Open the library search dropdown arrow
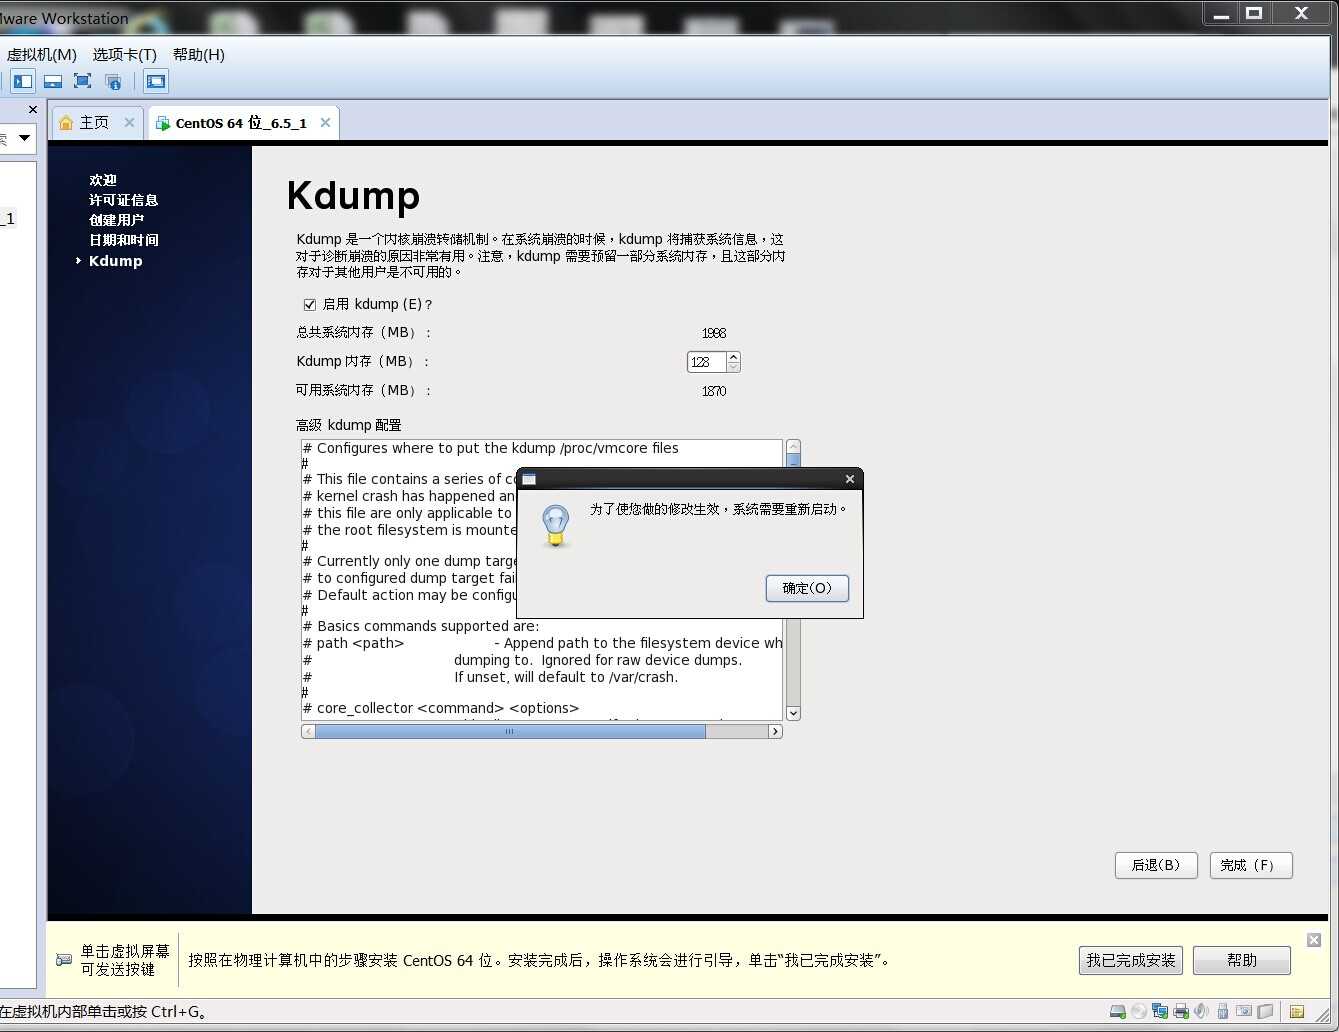The image size is (1339, 1032). click(x=24, y=137)
